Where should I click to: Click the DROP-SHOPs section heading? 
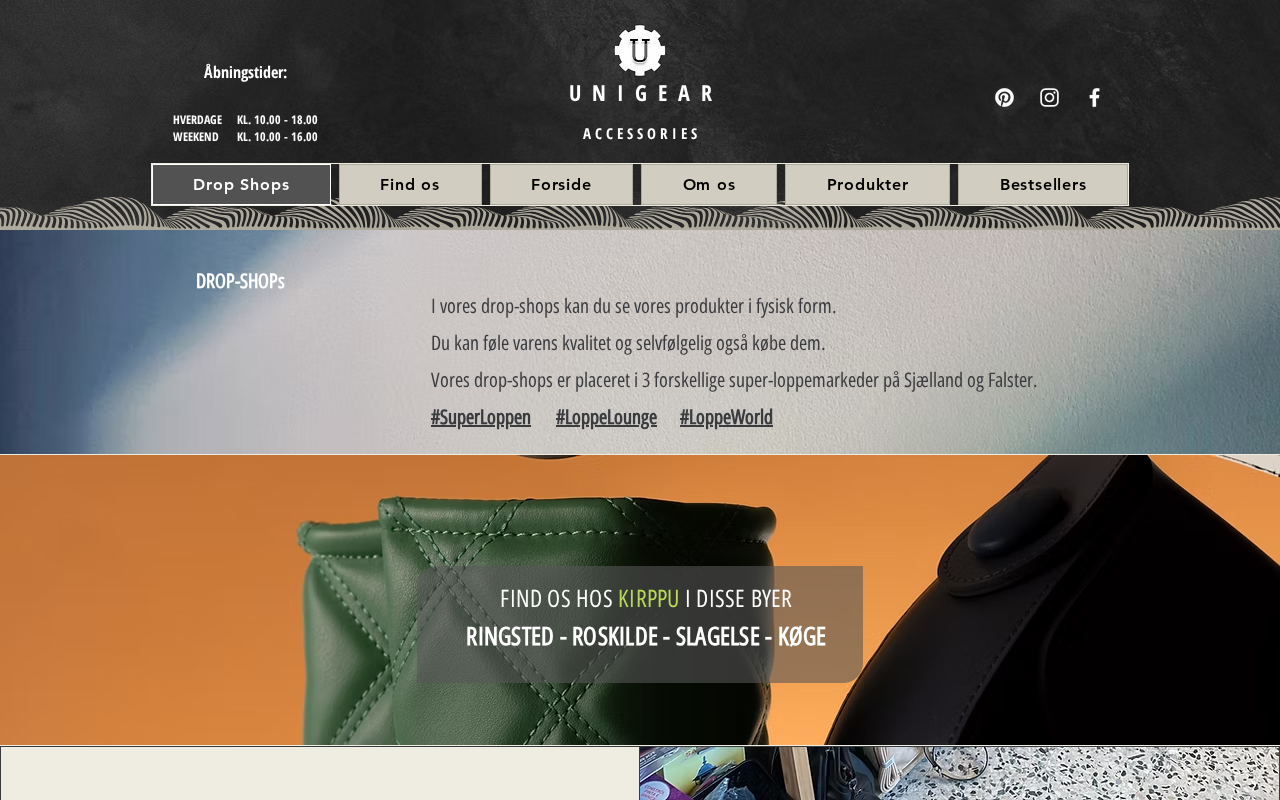coord(240,281)
